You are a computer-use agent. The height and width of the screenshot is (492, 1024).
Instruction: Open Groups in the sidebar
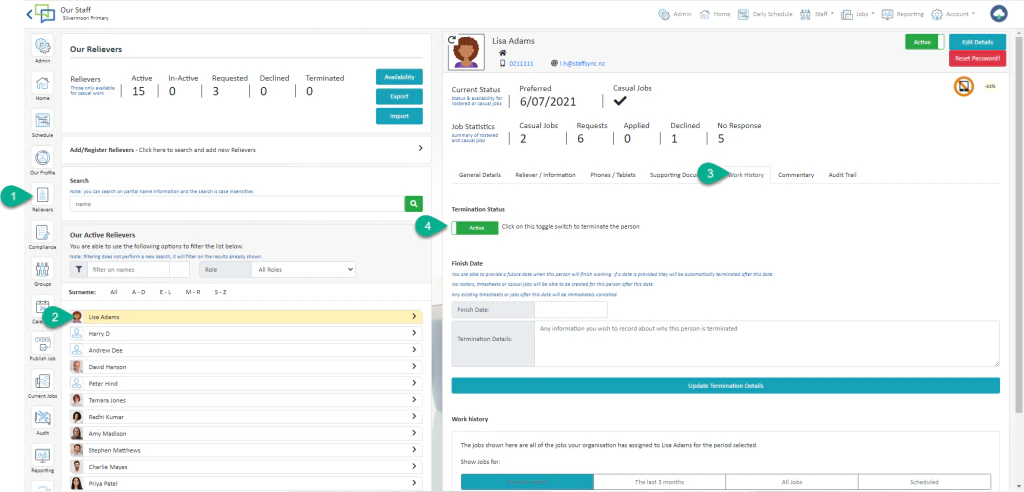(42, 272)
